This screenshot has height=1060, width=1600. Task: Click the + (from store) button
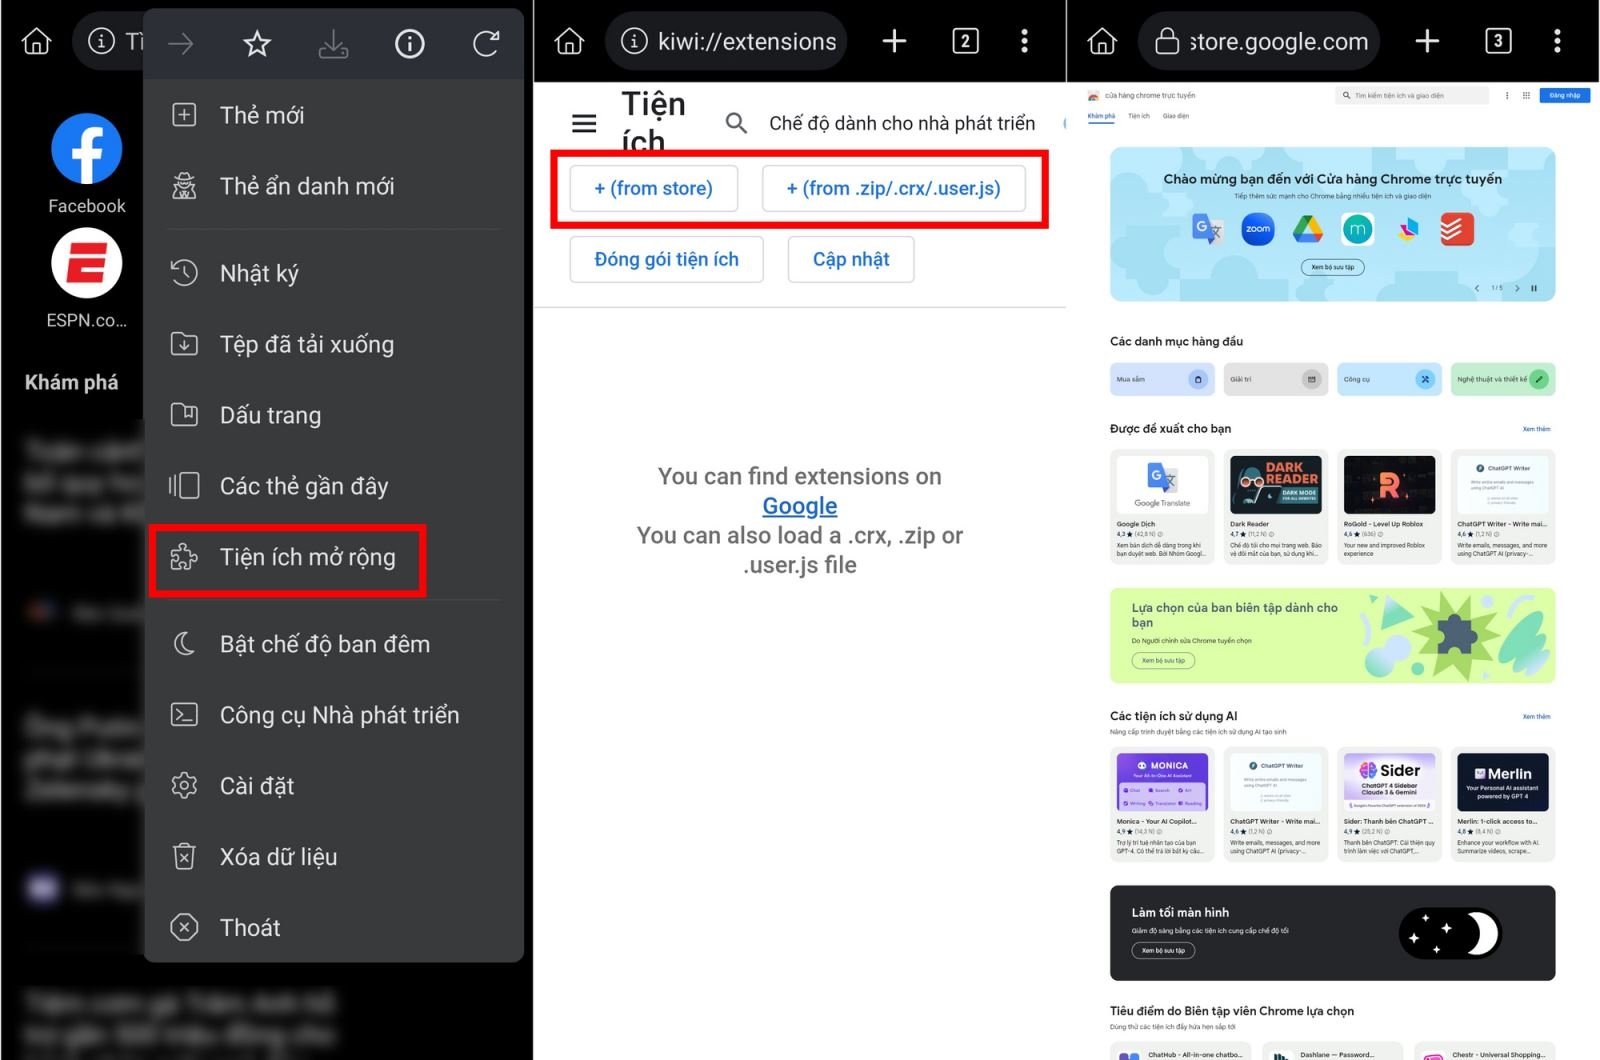pos(654,188)
